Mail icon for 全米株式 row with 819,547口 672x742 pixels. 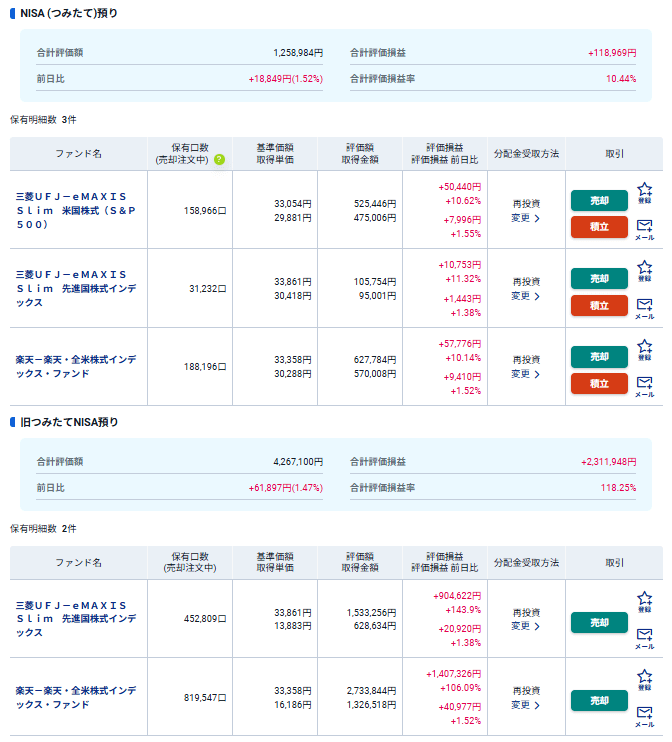click(644, 717)
